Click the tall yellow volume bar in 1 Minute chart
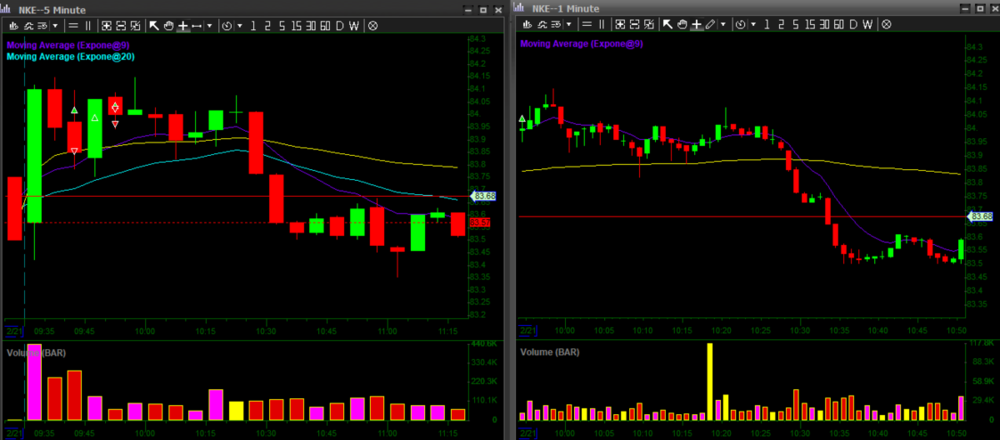 (x=710, y=380)
